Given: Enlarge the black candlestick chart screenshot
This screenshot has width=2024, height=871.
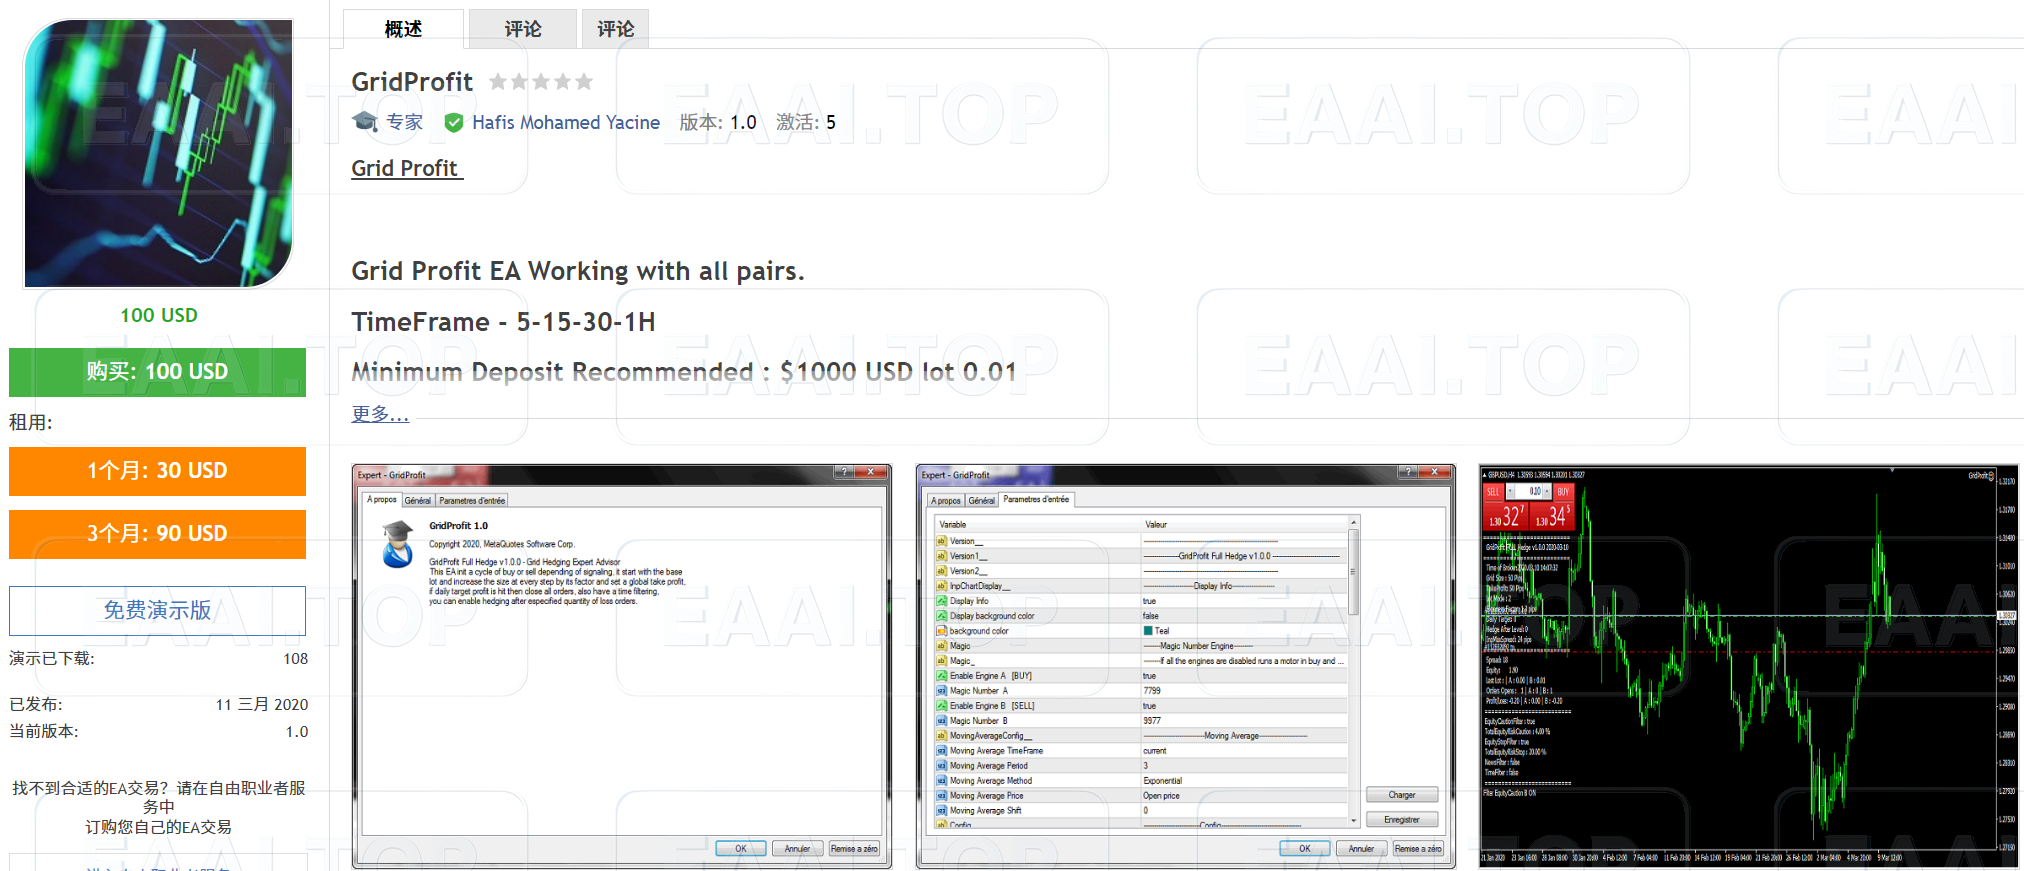Looking at the screenshot, I should (x=1749, y=666).
